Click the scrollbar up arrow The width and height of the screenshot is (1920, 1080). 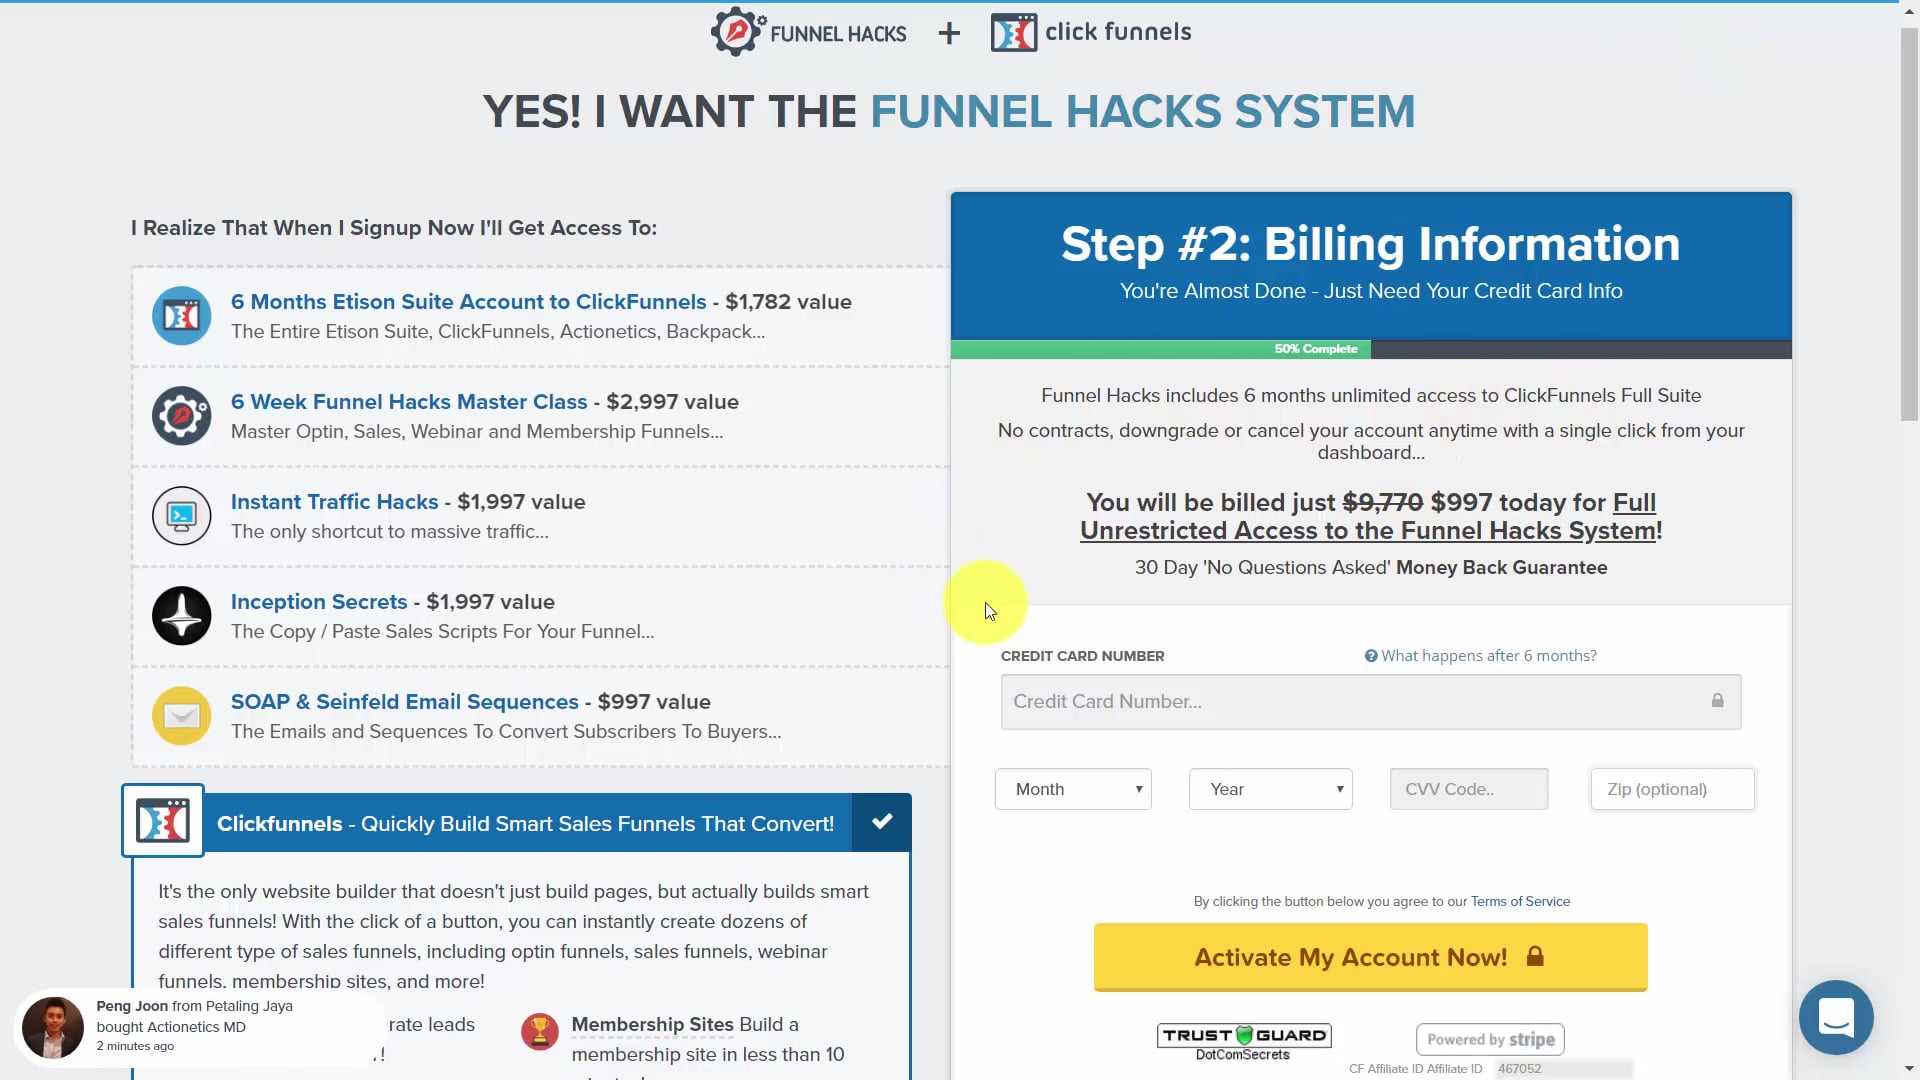(x=1909, y=13)
